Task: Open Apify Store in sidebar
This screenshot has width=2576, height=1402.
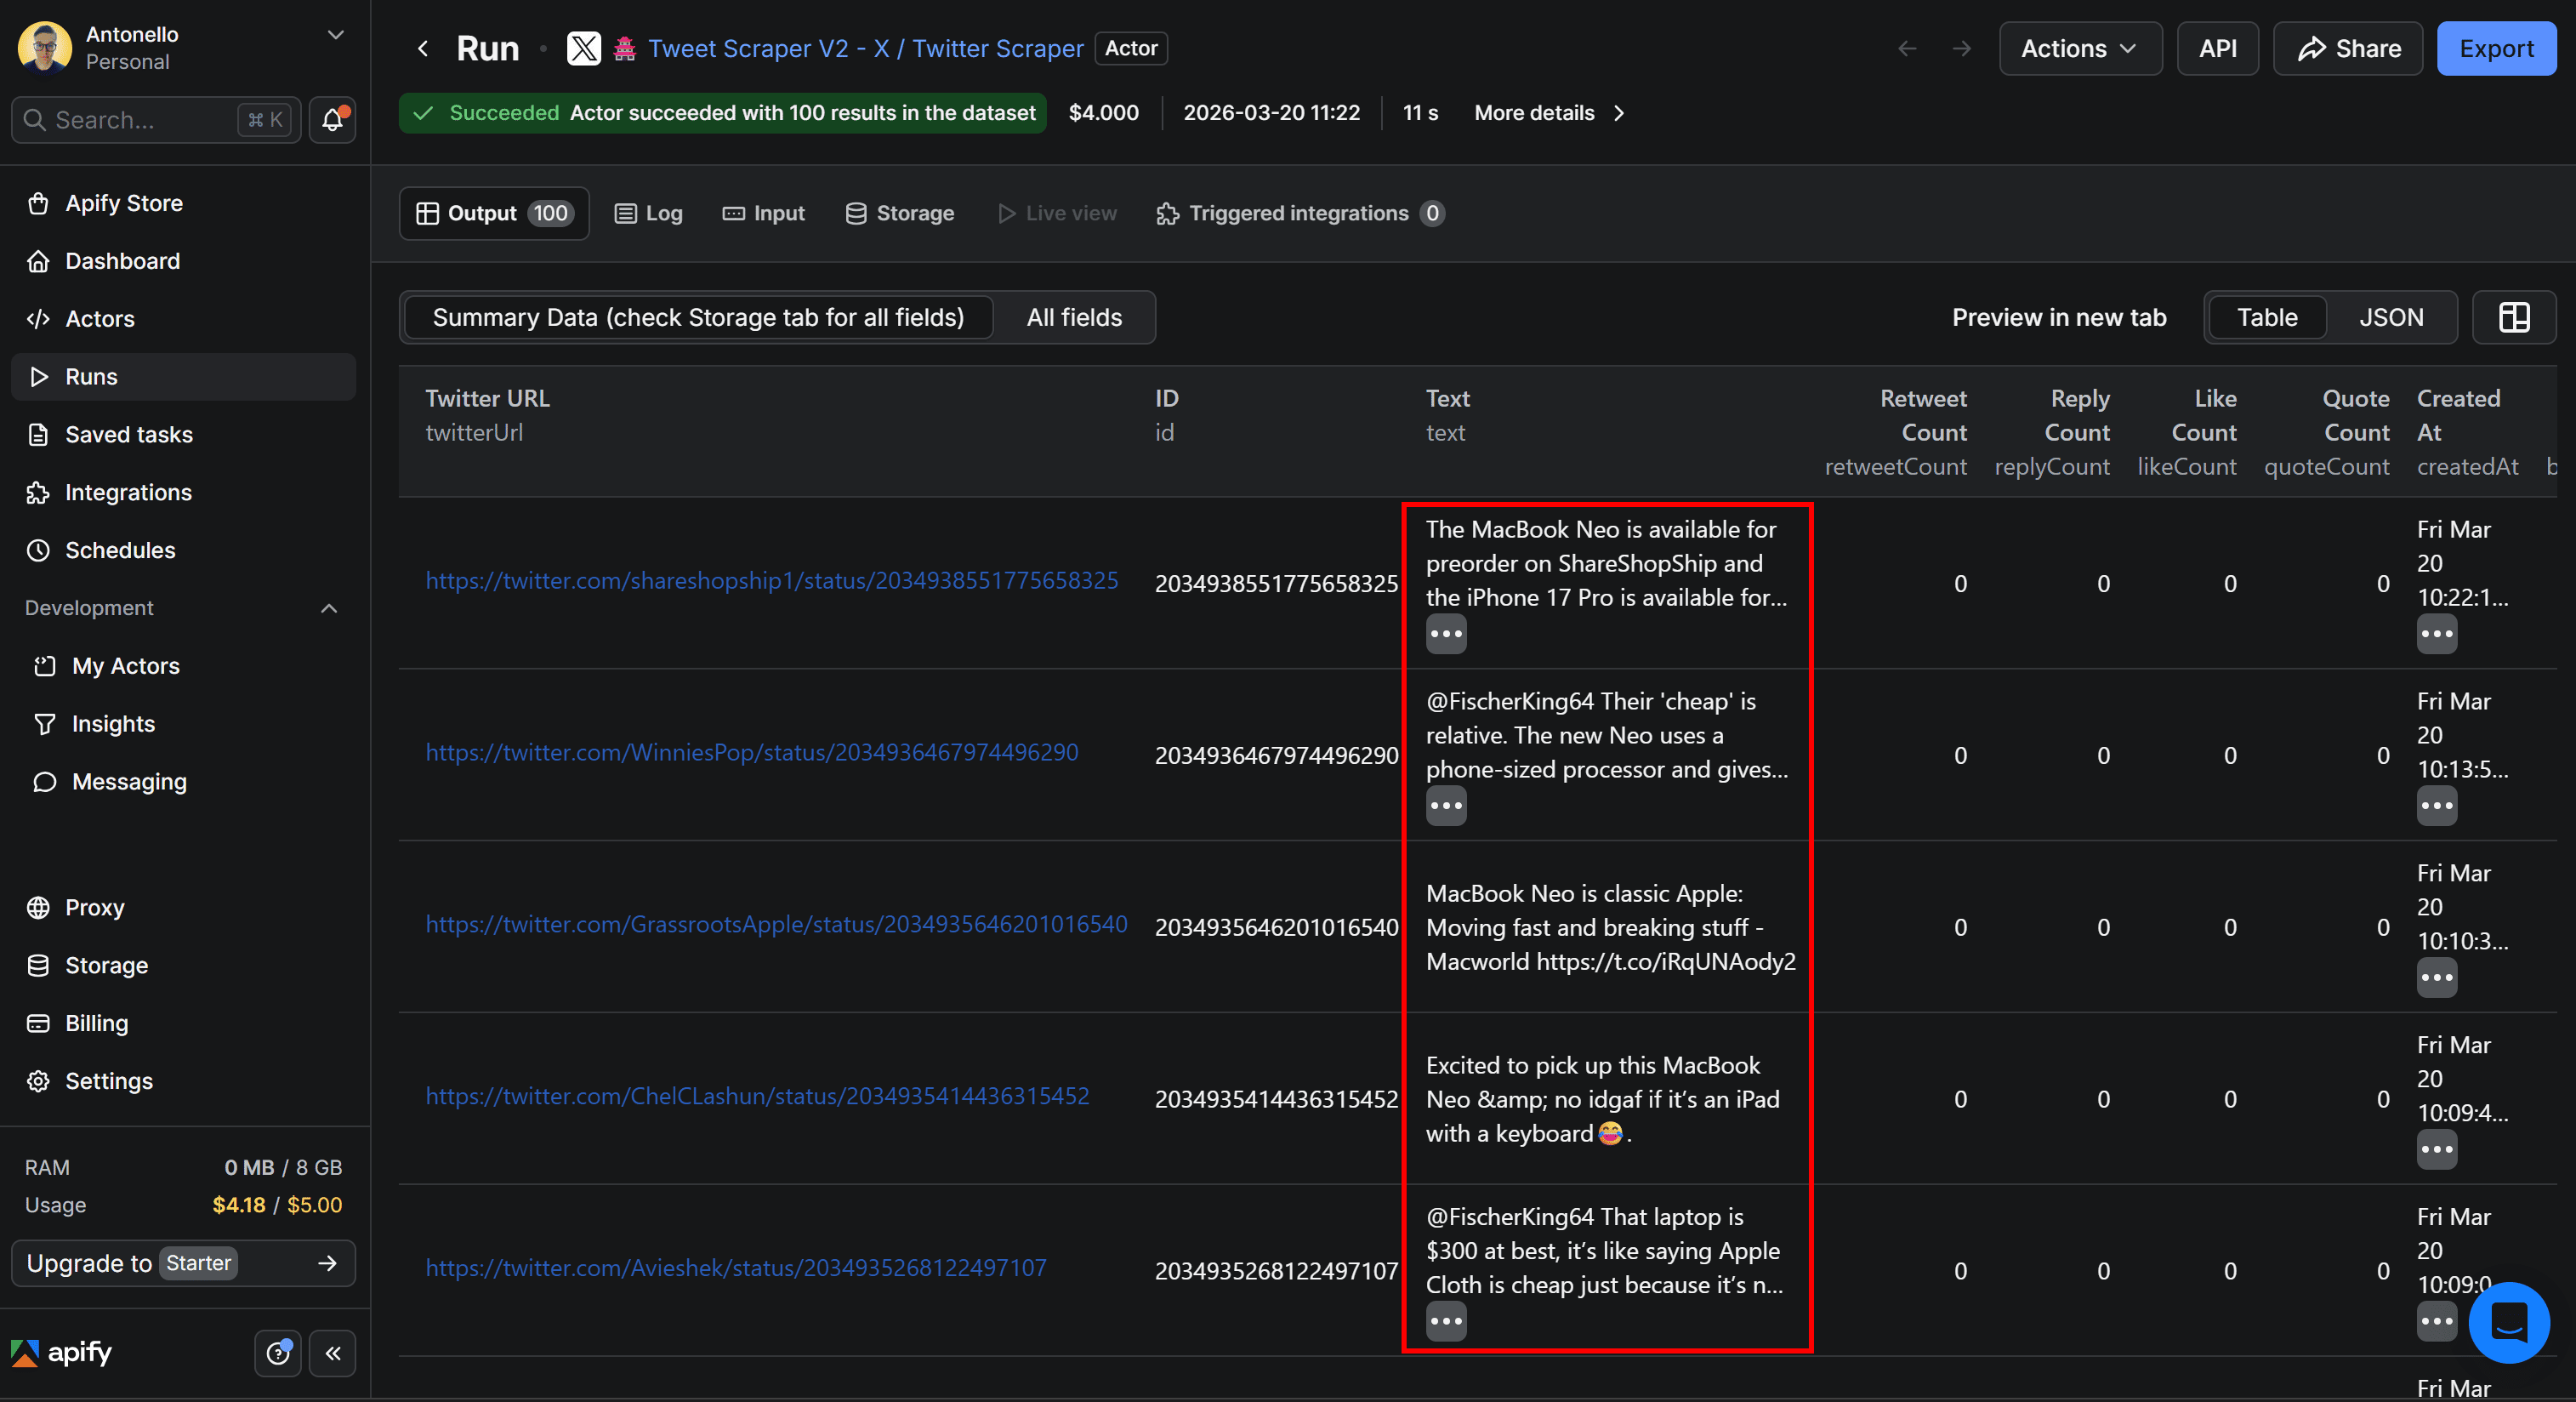Action: [123, 203]
